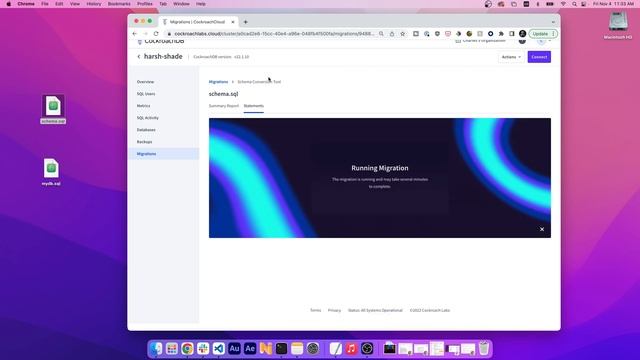Launch Adobe After Effects from dock

tap(250, 349)
